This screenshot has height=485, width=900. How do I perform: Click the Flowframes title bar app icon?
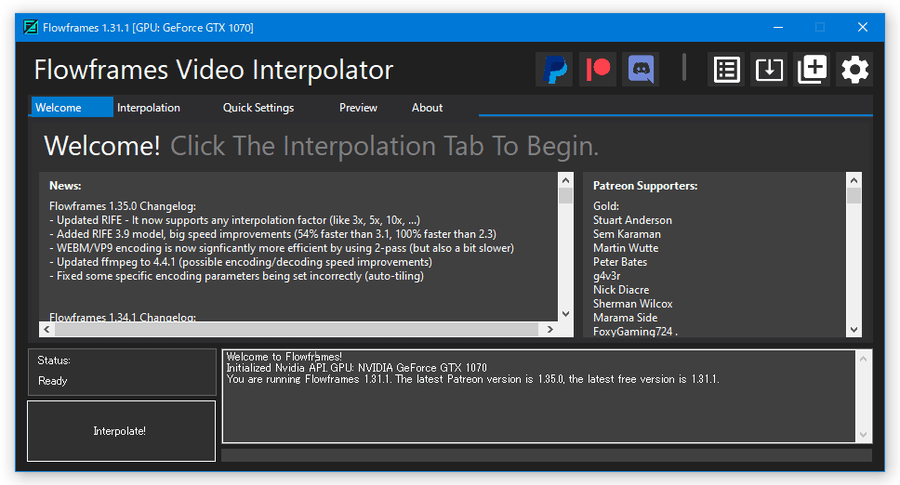[x=30, y=27]
